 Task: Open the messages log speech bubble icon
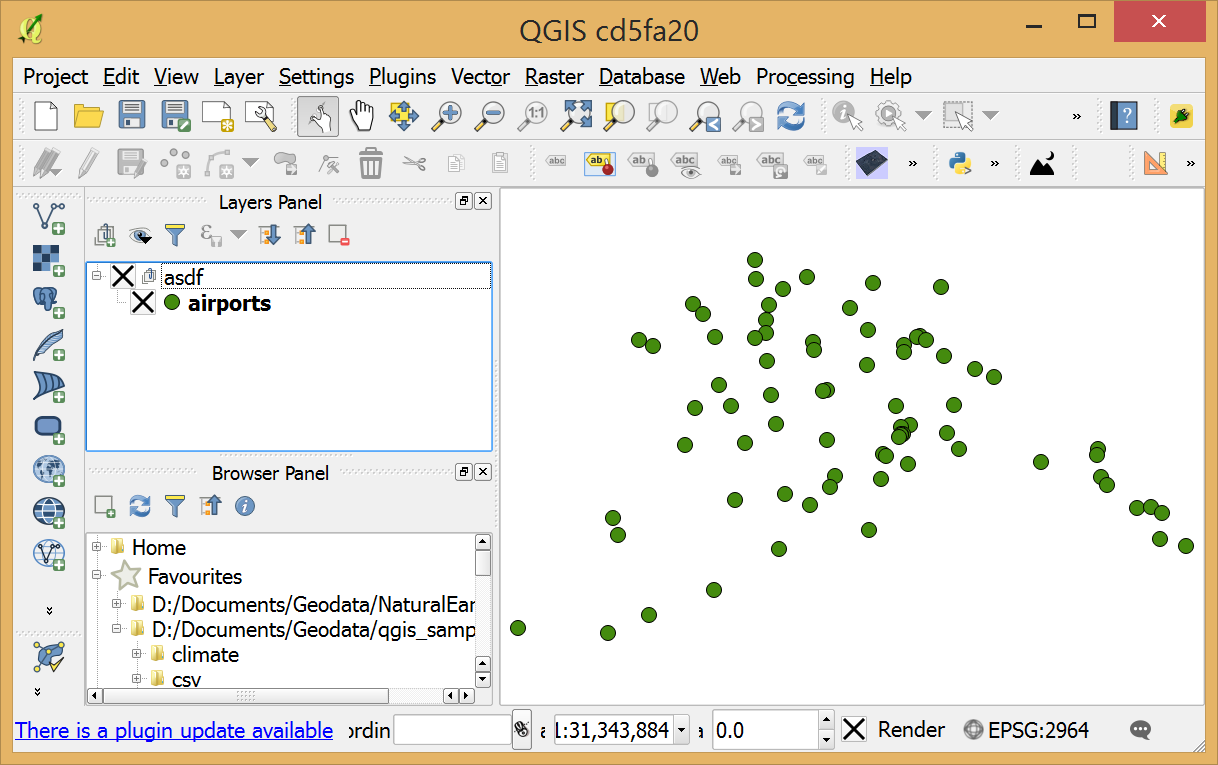1140,730
